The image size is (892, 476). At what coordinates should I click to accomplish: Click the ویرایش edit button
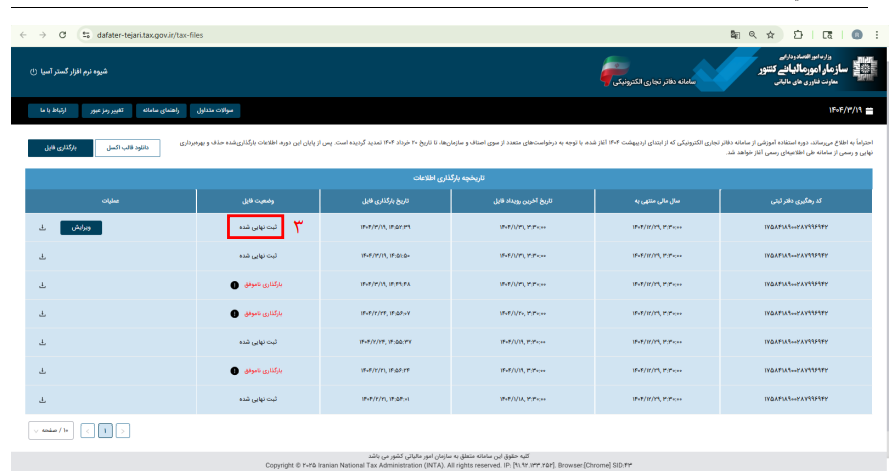(x=81, y=227)
